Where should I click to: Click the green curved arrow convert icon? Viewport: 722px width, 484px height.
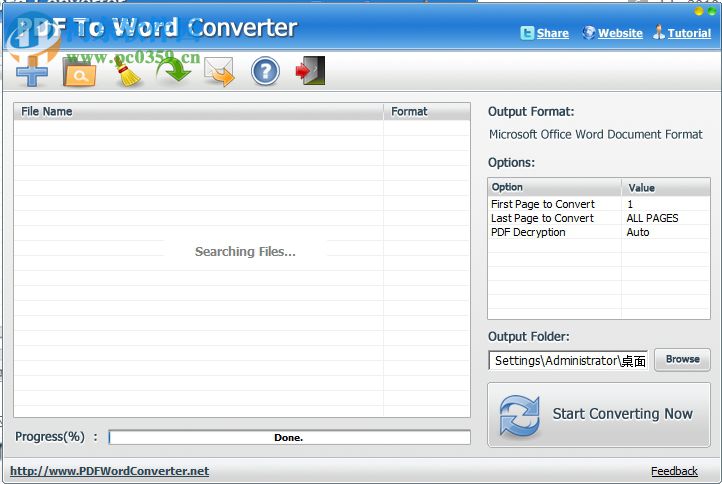tap(173, 71)
